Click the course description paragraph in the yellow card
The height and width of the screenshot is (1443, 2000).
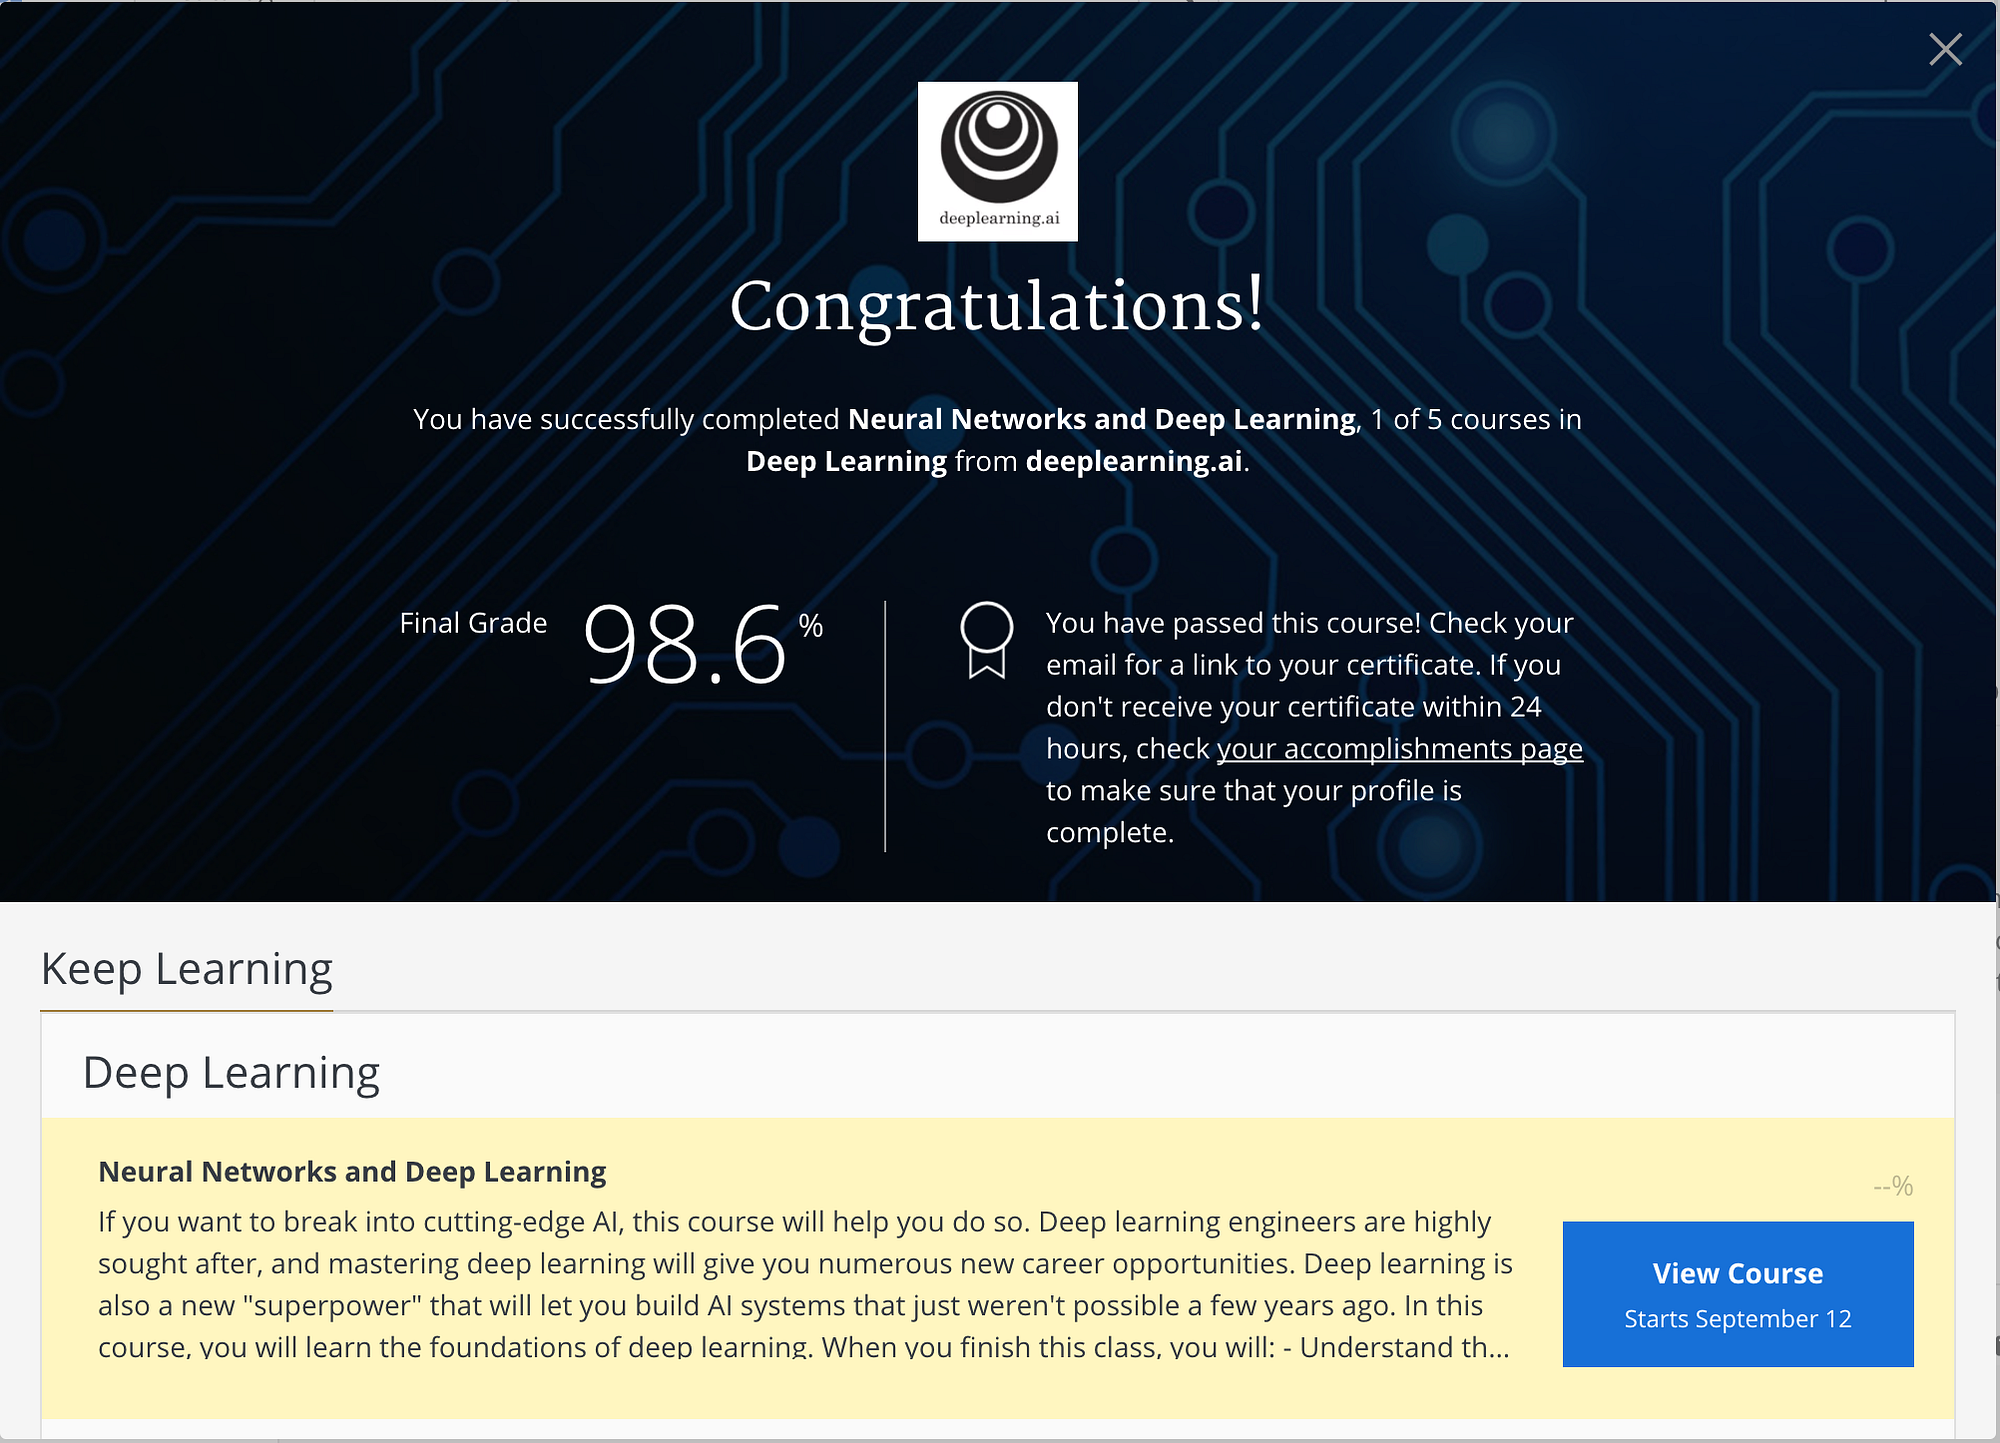pos(805,1284)
